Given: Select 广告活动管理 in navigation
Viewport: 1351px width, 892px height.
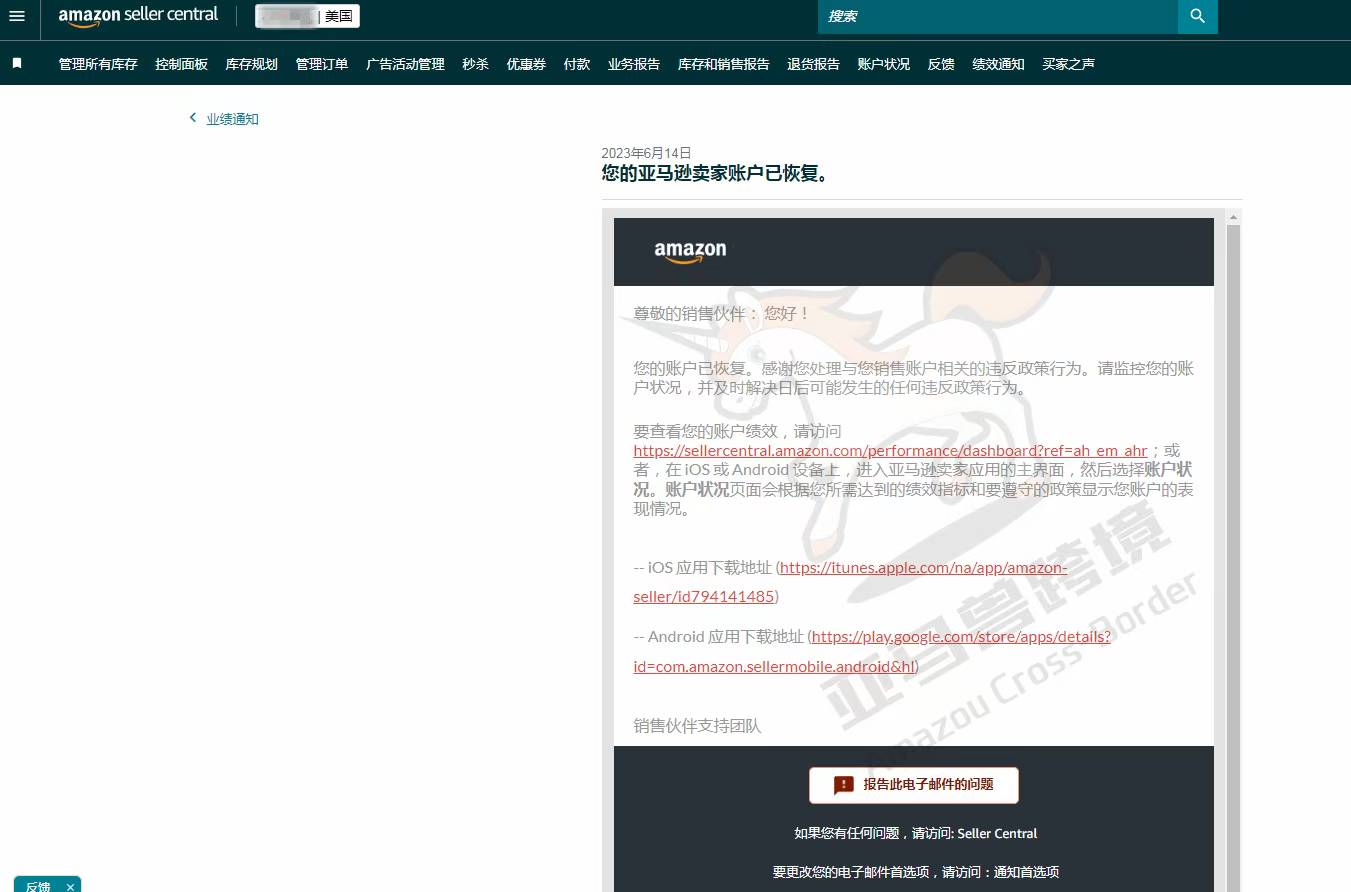Looking at the screenshot, I should (x=405, y=64).
